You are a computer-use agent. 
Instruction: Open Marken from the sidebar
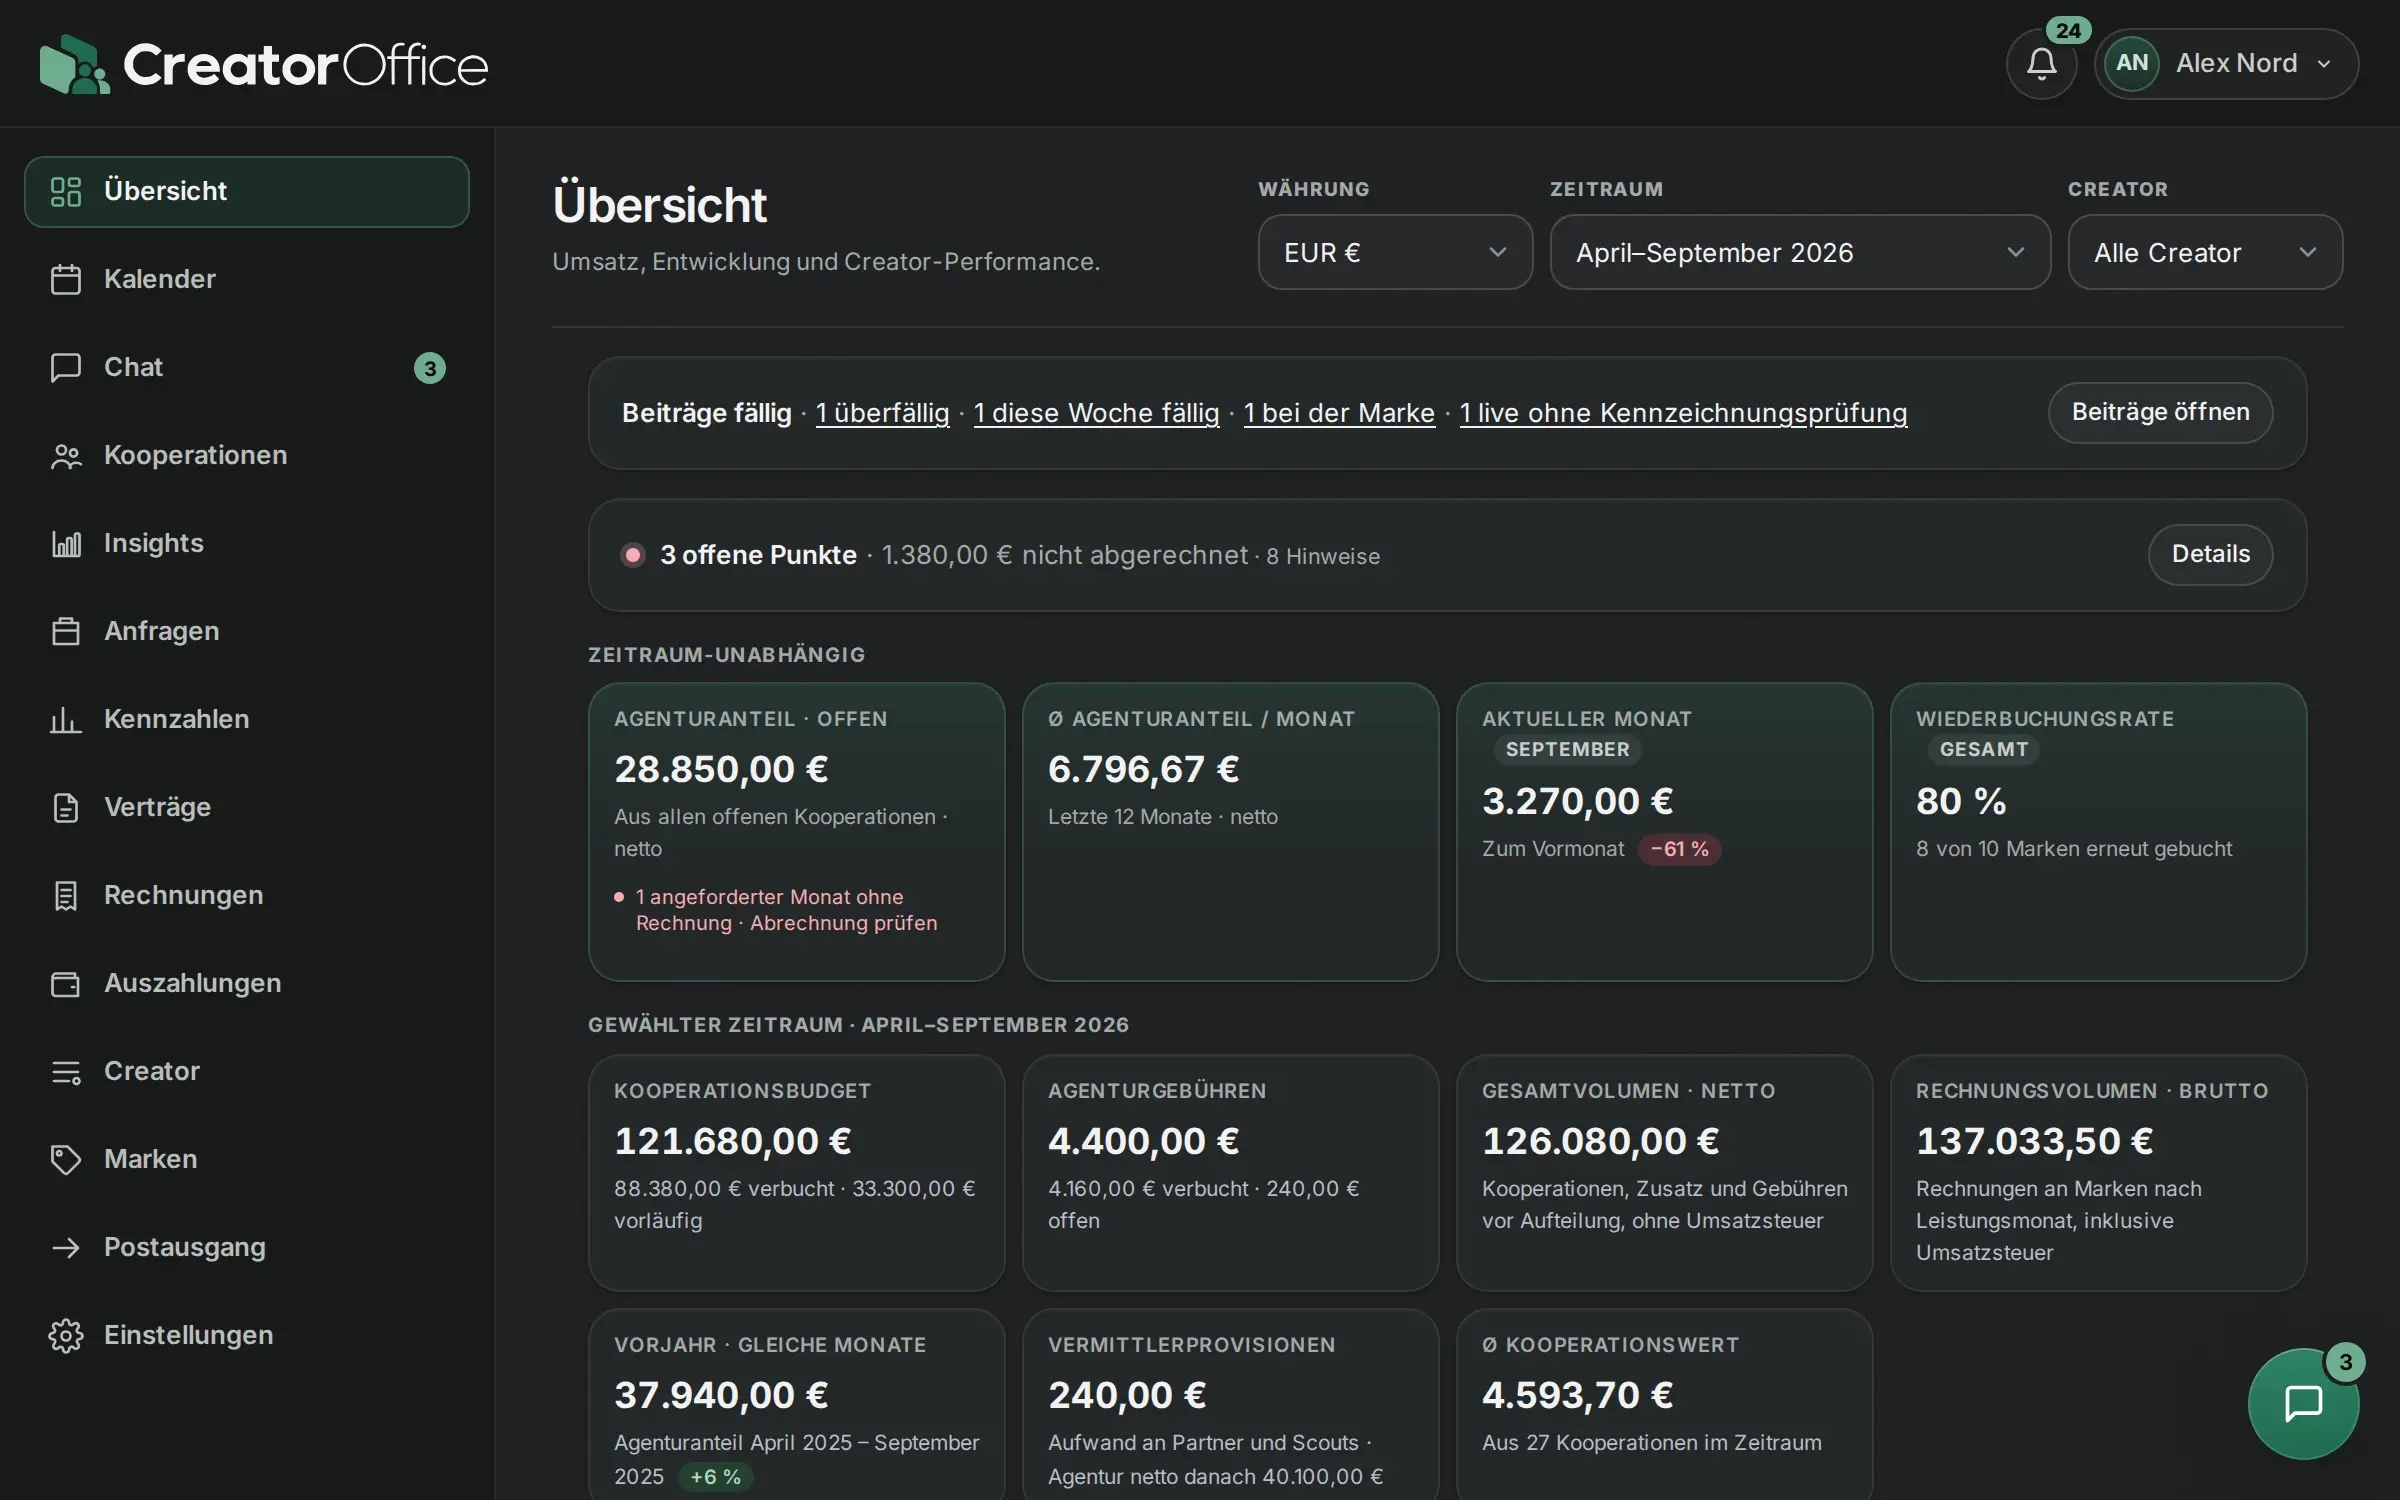point(246,1159)
